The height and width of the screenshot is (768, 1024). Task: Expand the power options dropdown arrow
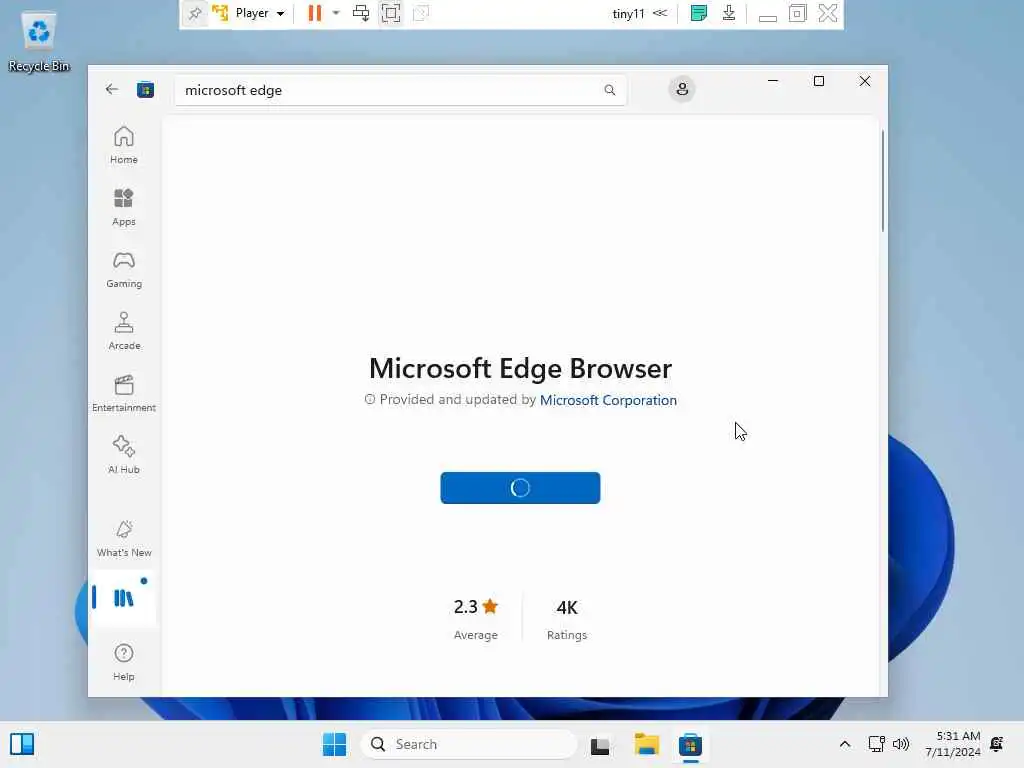coord(336,13)
